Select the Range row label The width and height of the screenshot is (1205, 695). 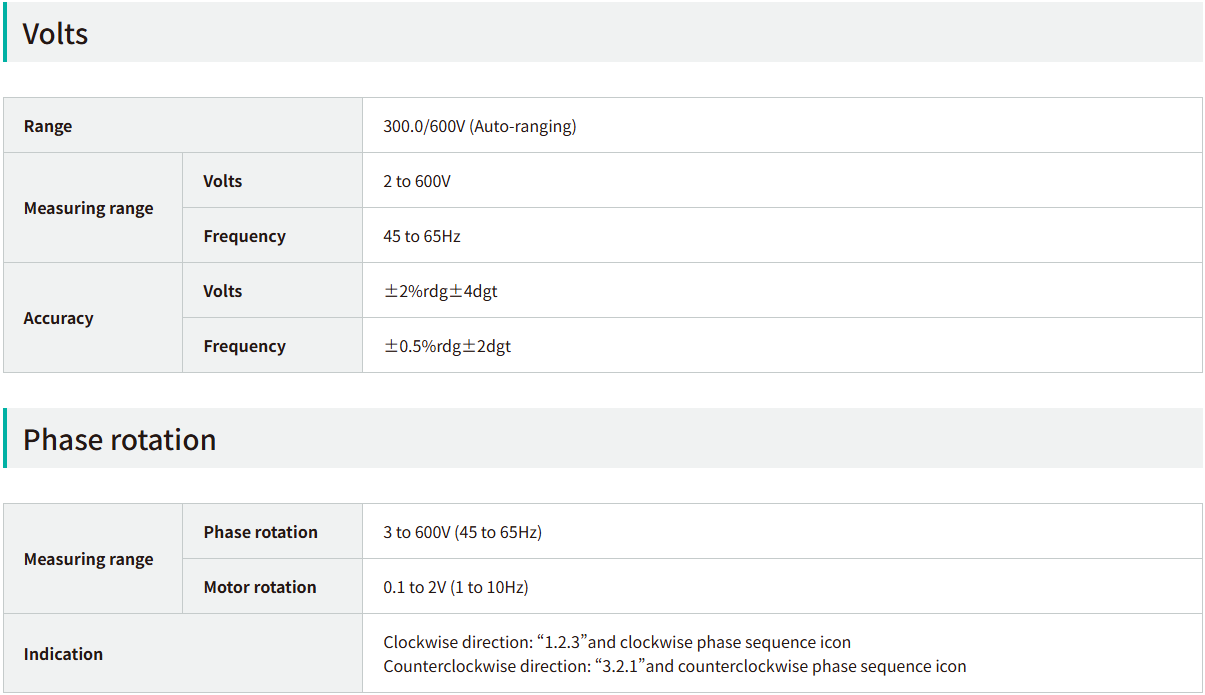(x=48, y=126)
